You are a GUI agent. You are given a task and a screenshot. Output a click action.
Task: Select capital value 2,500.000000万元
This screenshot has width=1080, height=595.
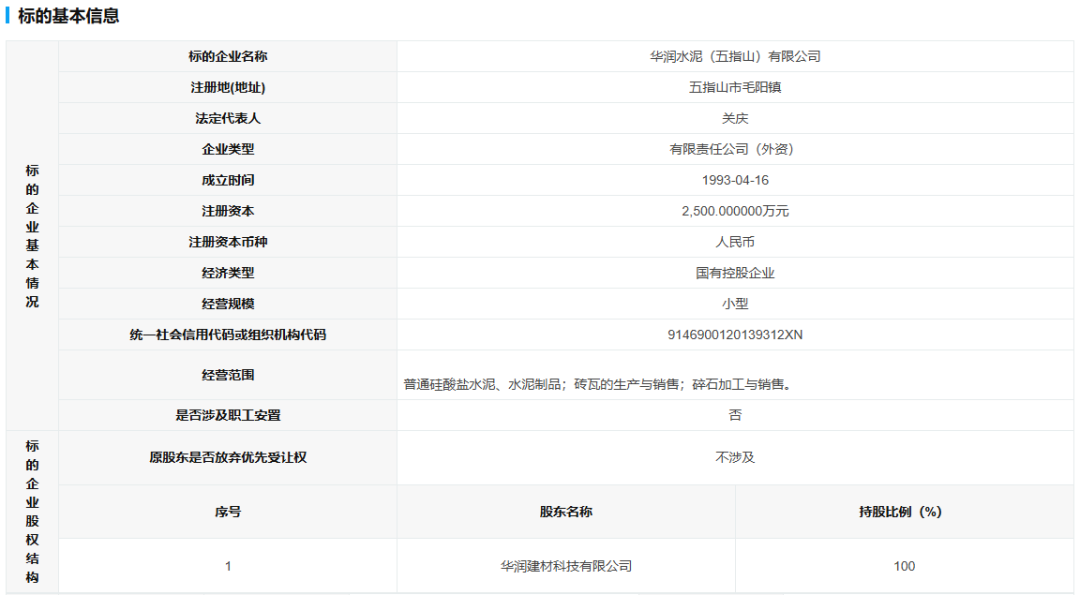735,211
